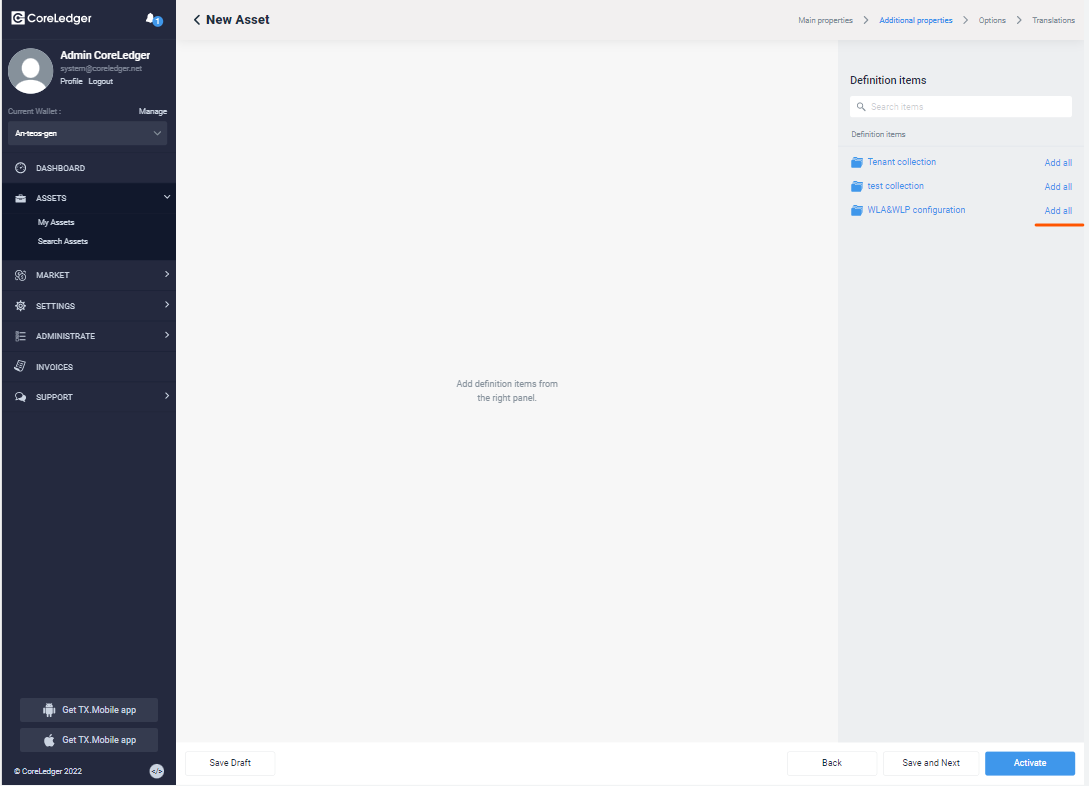
Task: Switch to the Options step
Action: coord(992,20)
